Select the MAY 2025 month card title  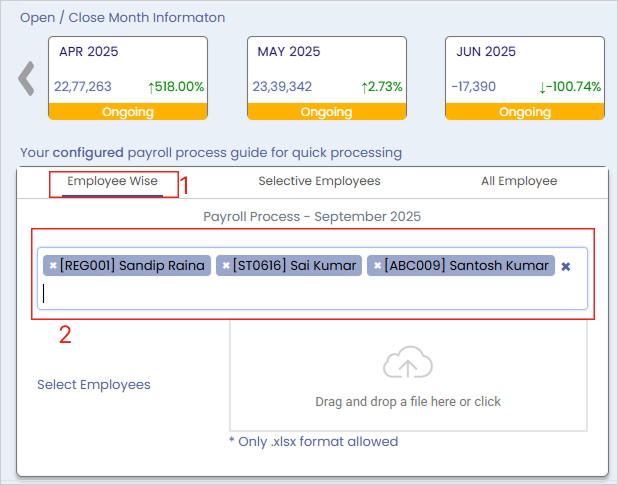(x=287, y=52)
